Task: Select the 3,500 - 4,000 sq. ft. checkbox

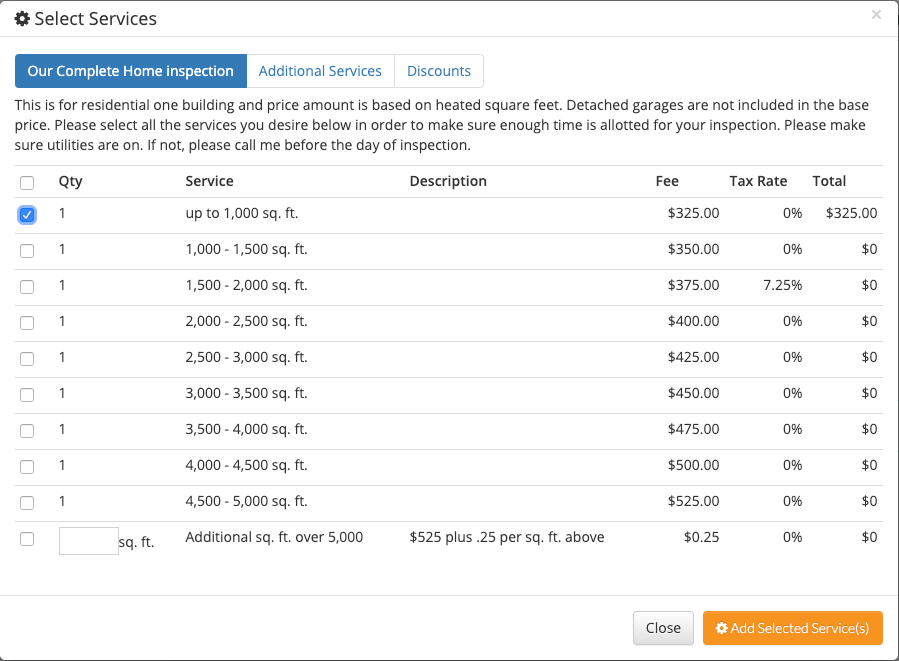Action: pyautogui.click(x=27, y=431)
